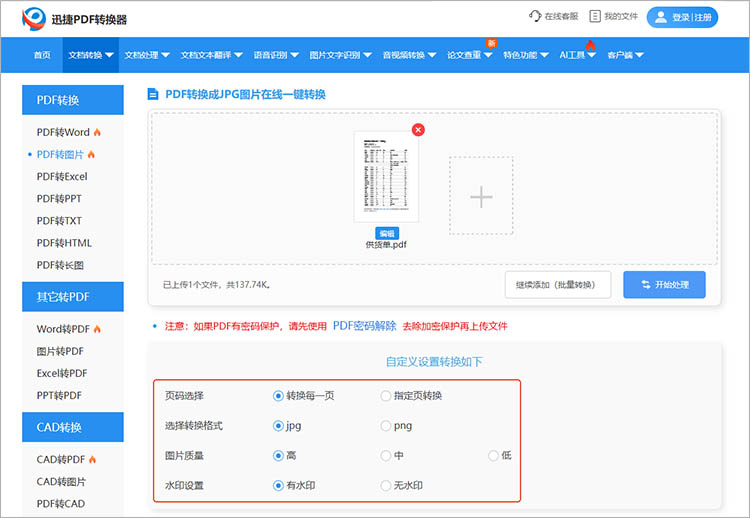750x518 pixels.
Task: Click the CAD转换 sidebar header
Action: pos(73,427)
